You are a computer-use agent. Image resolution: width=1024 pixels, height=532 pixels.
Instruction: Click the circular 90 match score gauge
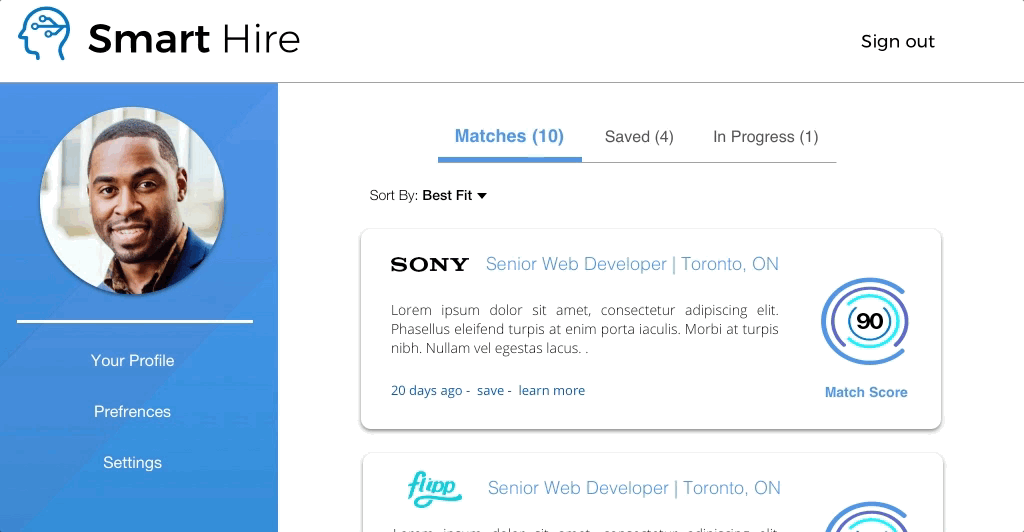[x=866, y=322]
